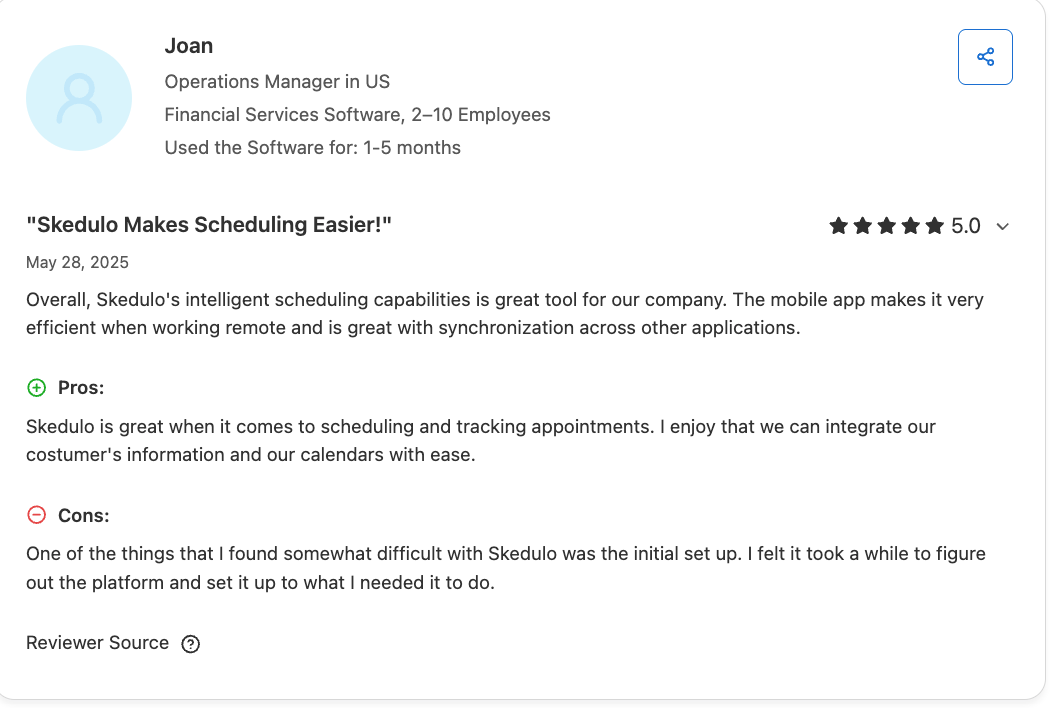This screenshot has height=708, width=1050.
Task: Click "Operations Manager in US" text
Action: (x=277, y=82)
